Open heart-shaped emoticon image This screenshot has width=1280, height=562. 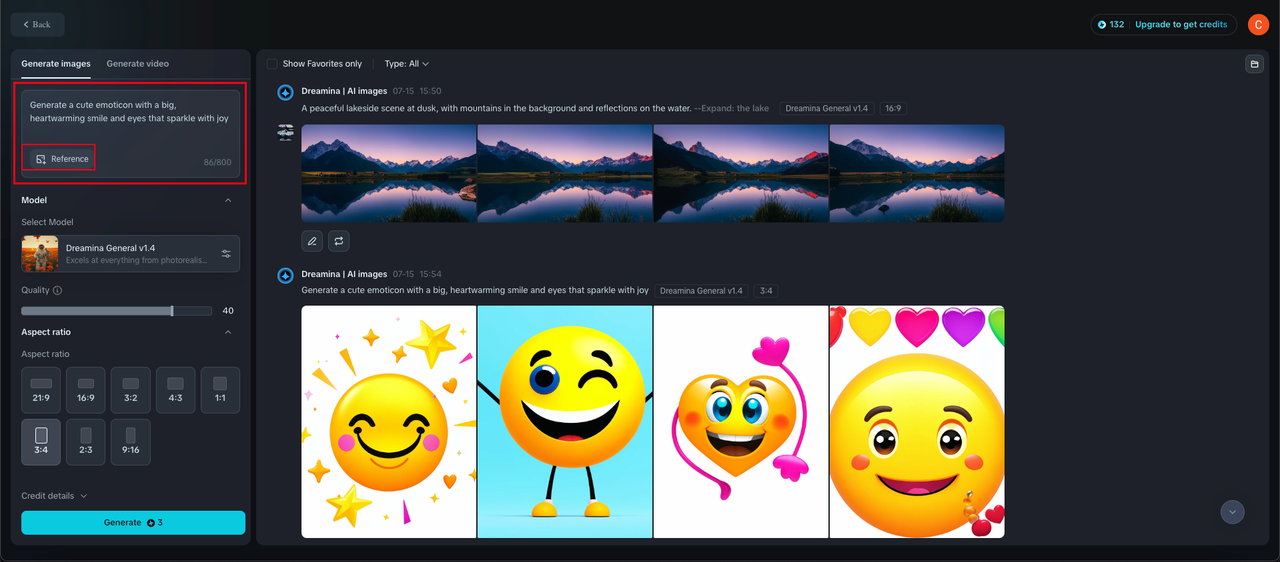click(741, 422)
